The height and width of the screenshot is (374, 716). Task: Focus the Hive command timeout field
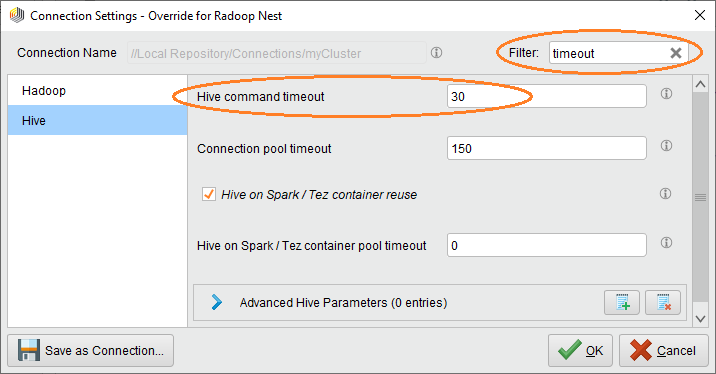click(547, 96)
